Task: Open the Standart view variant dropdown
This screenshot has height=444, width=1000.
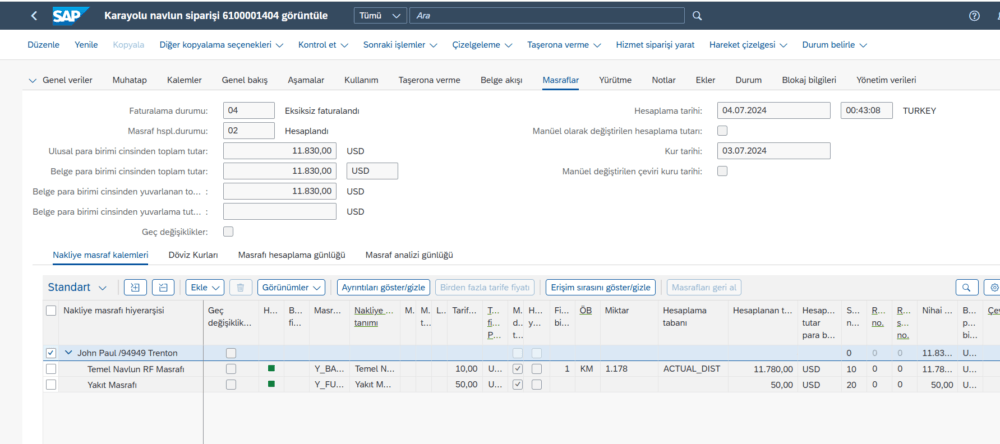Action: [x=77, y=288]
